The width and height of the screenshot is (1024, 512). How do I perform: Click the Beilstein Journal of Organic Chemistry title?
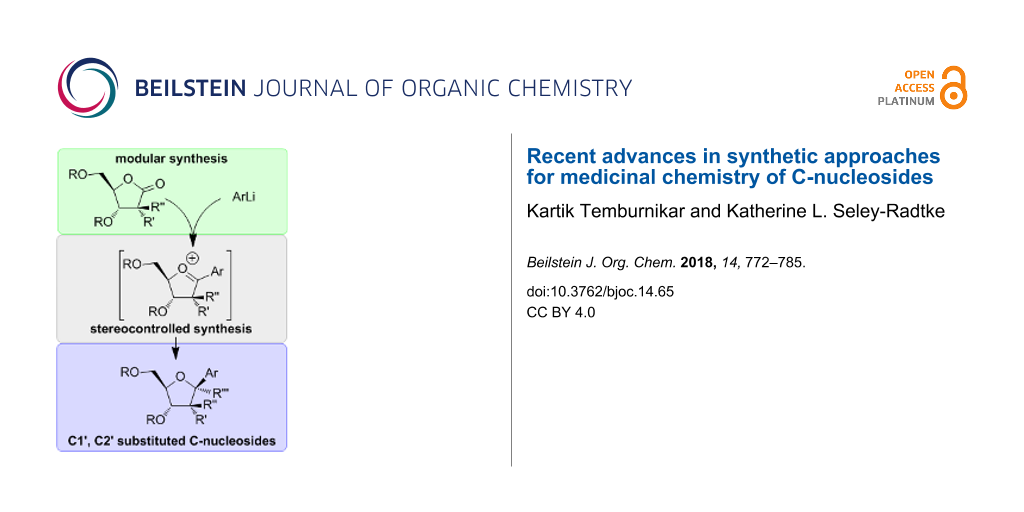coord(383,88)
